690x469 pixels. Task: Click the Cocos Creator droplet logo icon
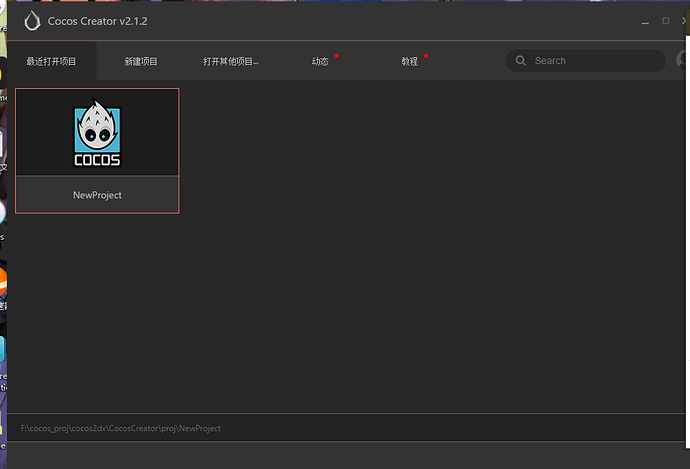(x=32, y=21)
